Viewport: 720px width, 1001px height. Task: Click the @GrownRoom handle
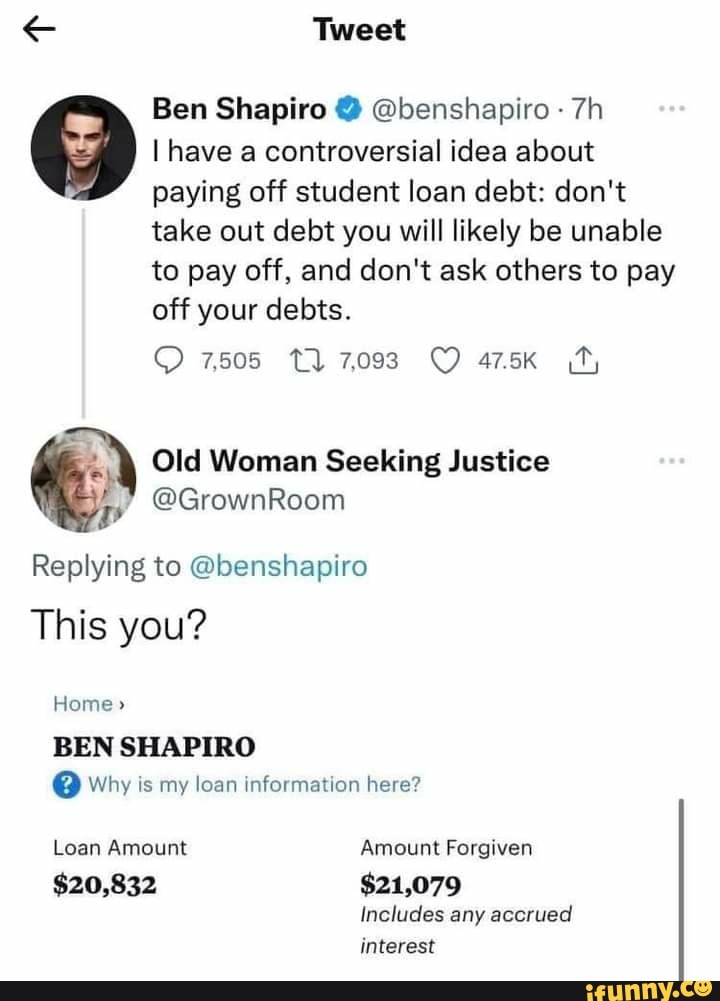pyautogui.click(x=248, y=499)
